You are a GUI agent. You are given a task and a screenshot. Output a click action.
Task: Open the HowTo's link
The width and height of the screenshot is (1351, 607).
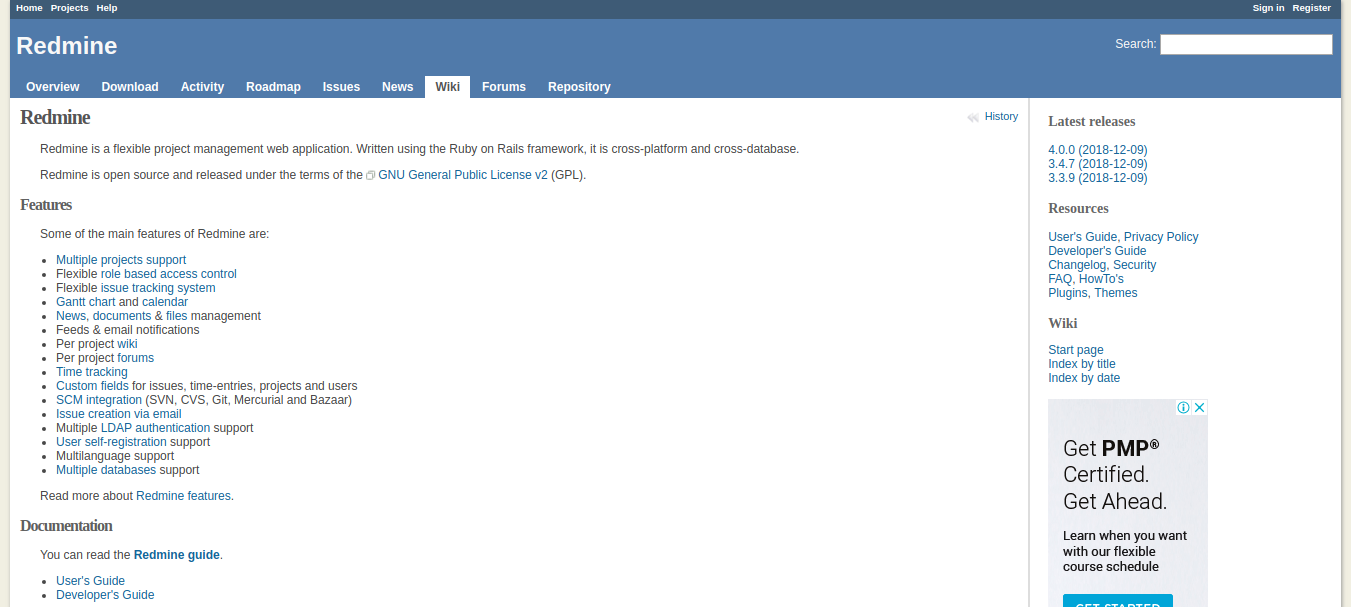(1101, 279)
